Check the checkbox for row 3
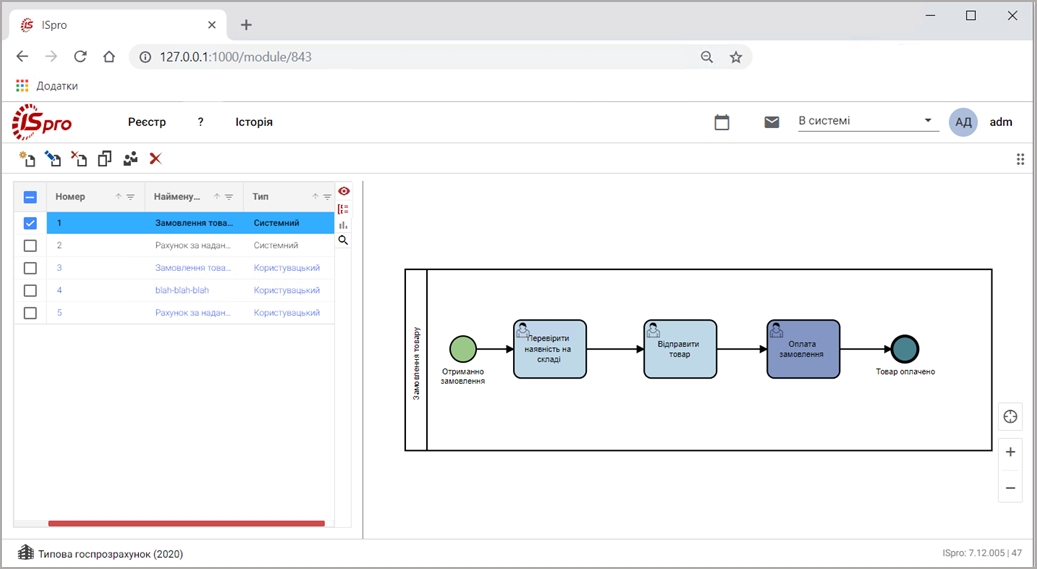 click(x=30, y=268)
